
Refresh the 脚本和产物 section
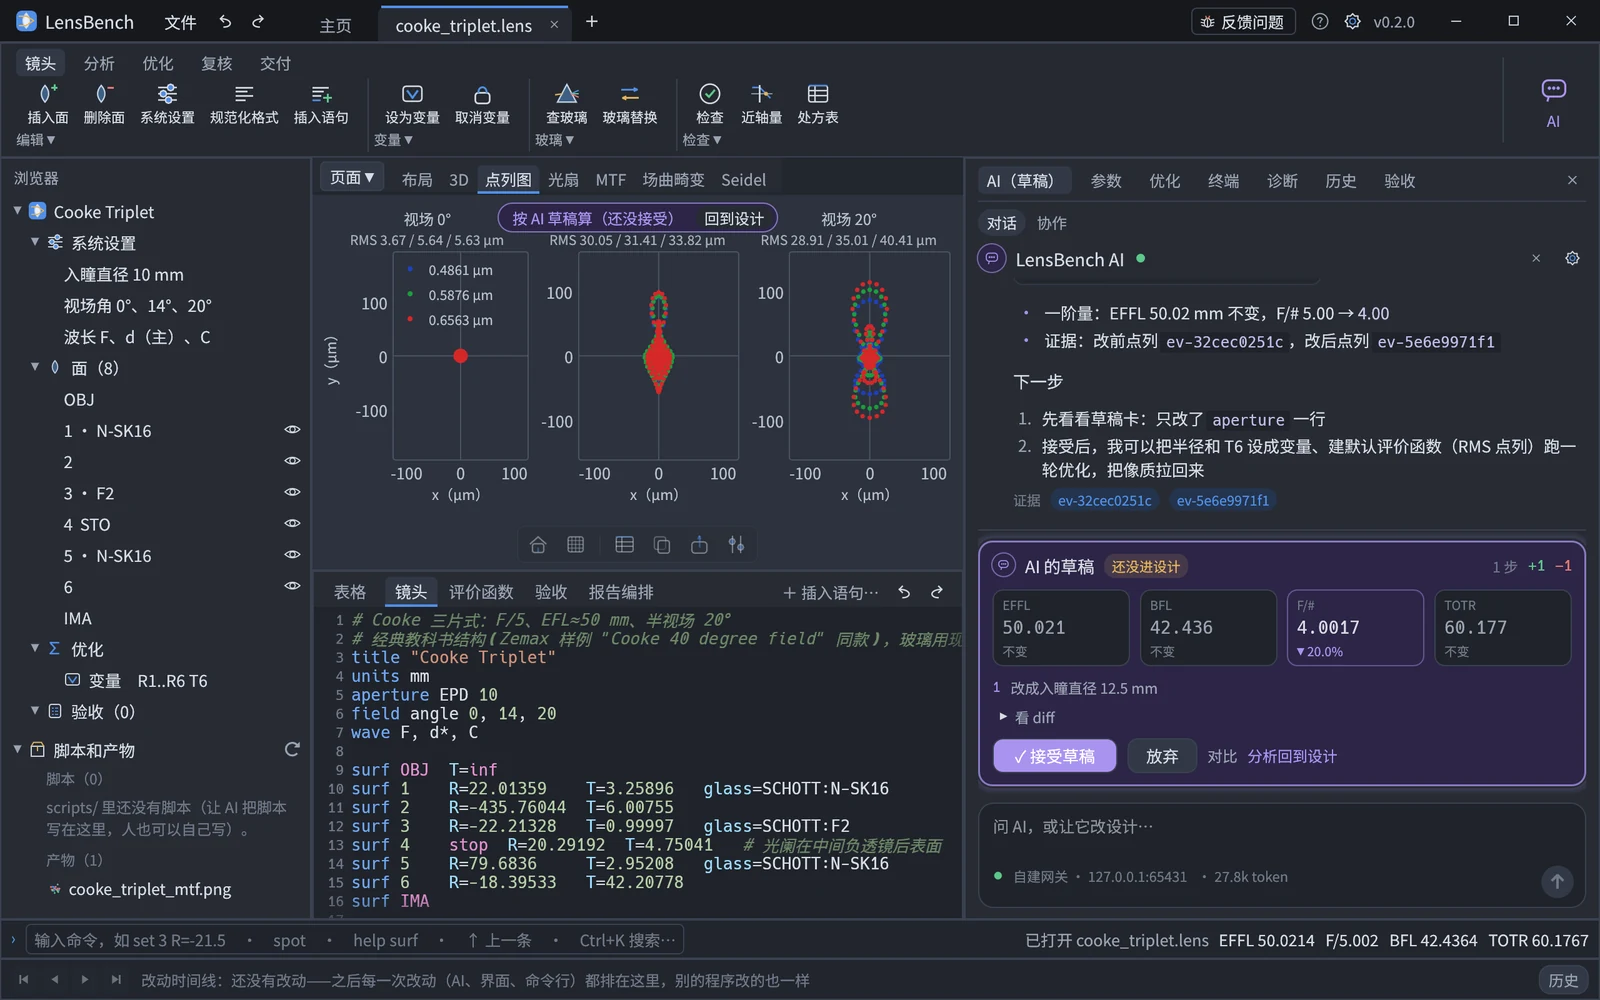[x=292, y=749]
